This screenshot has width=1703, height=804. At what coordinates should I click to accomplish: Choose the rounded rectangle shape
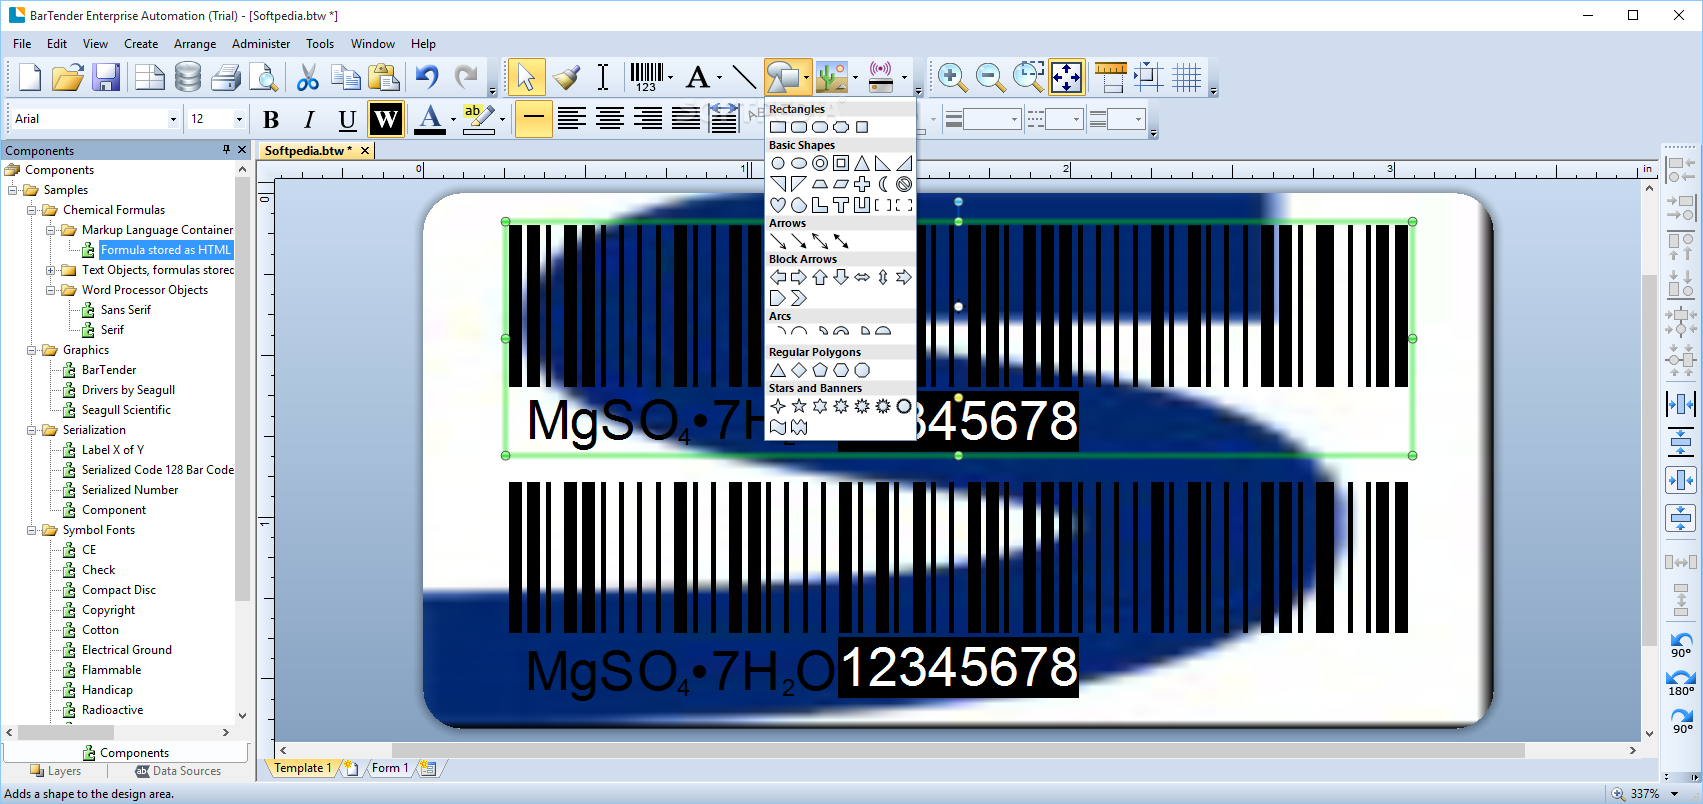pos(799,127)
